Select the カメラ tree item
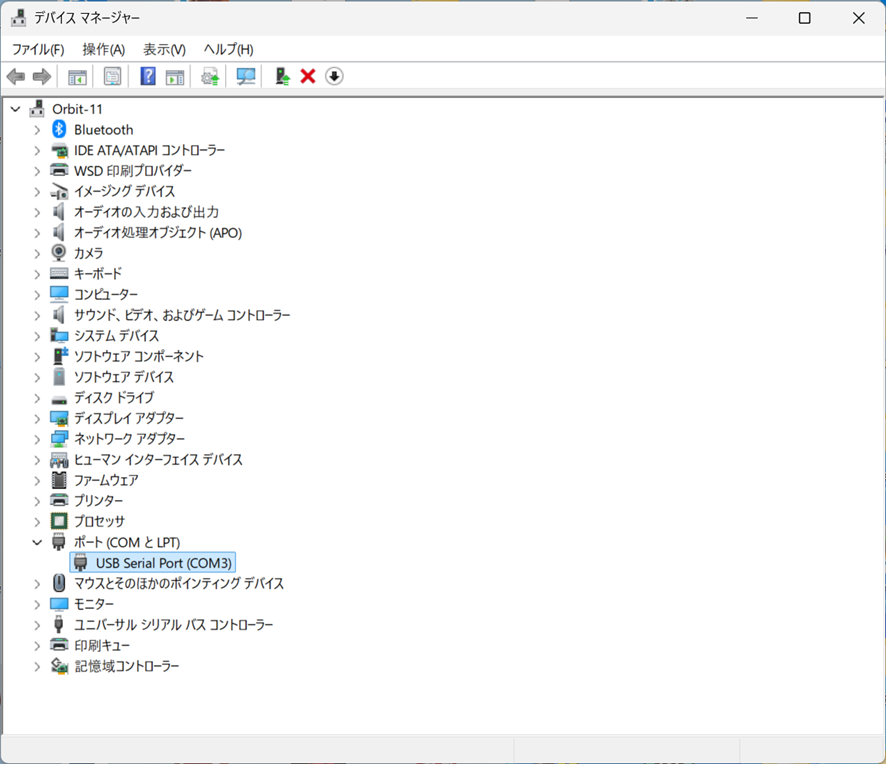 pyautogui.click(x=88, y=253)
